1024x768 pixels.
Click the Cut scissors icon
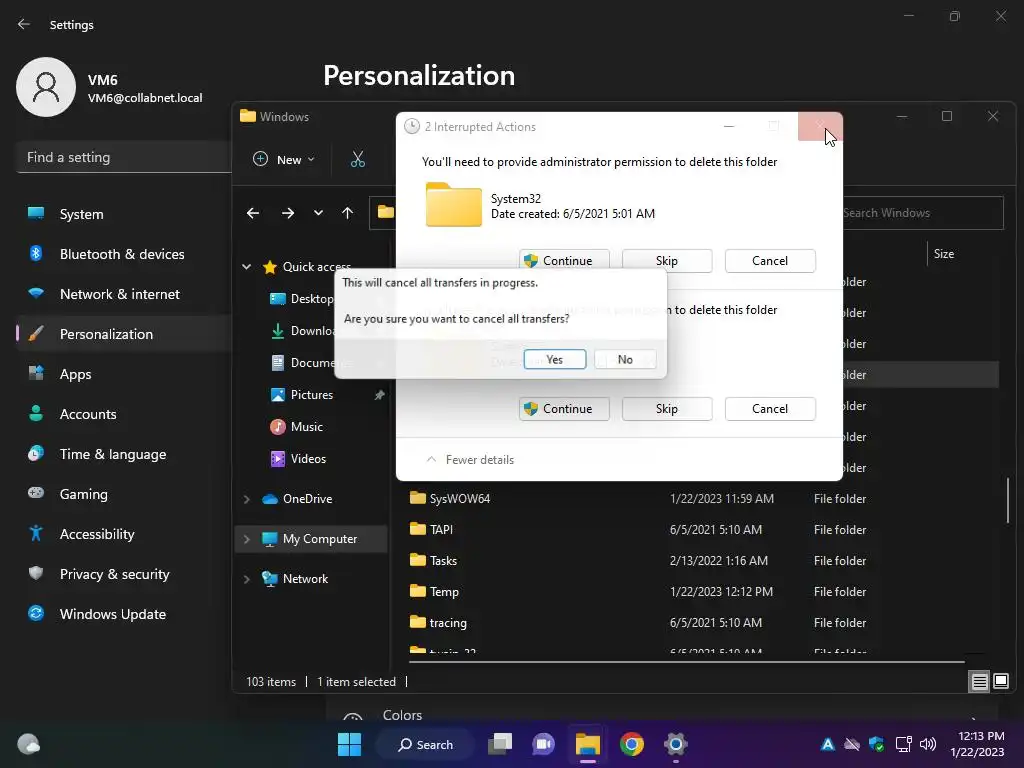[x=358, y=159]
